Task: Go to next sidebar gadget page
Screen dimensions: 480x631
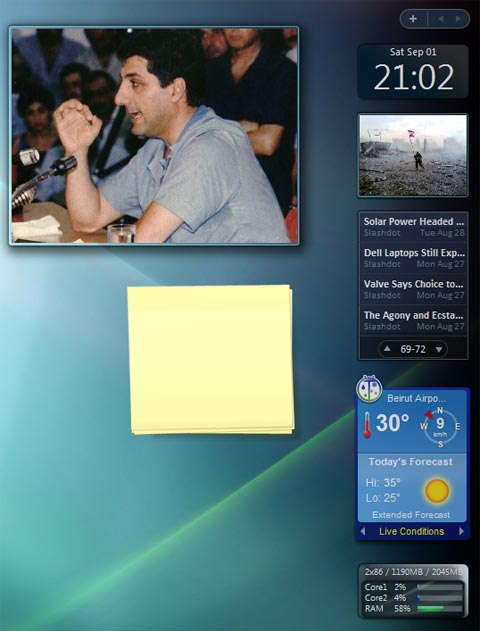Action: coord(458,19)
